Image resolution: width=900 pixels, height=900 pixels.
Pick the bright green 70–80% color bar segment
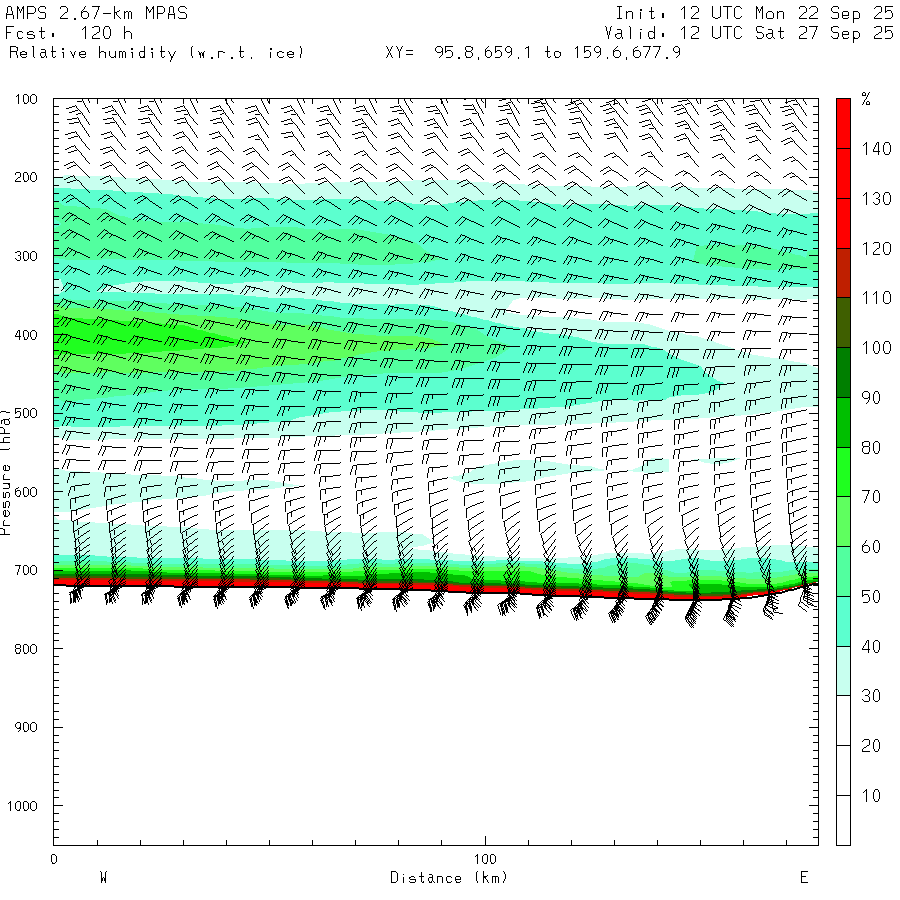843,472
